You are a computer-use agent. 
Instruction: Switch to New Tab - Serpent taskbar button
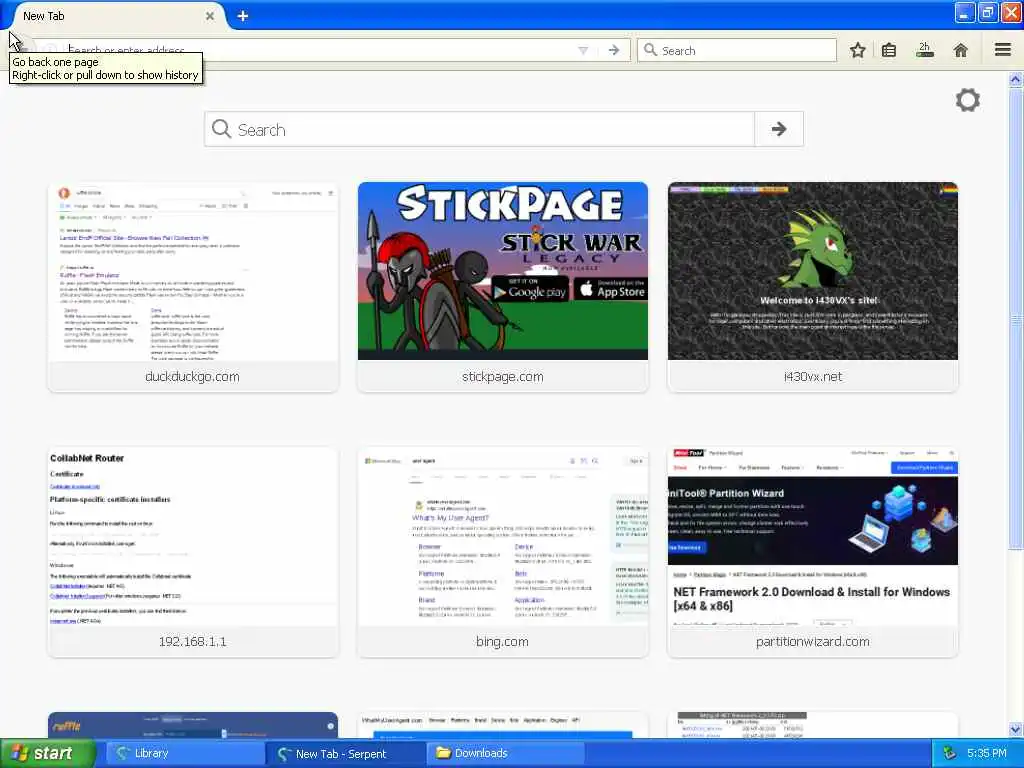[346, 754]
